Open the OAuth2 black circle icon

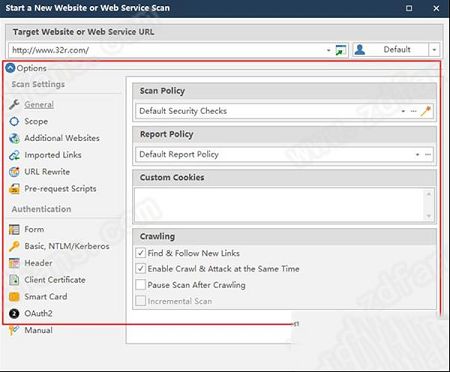tap(14, 314)
